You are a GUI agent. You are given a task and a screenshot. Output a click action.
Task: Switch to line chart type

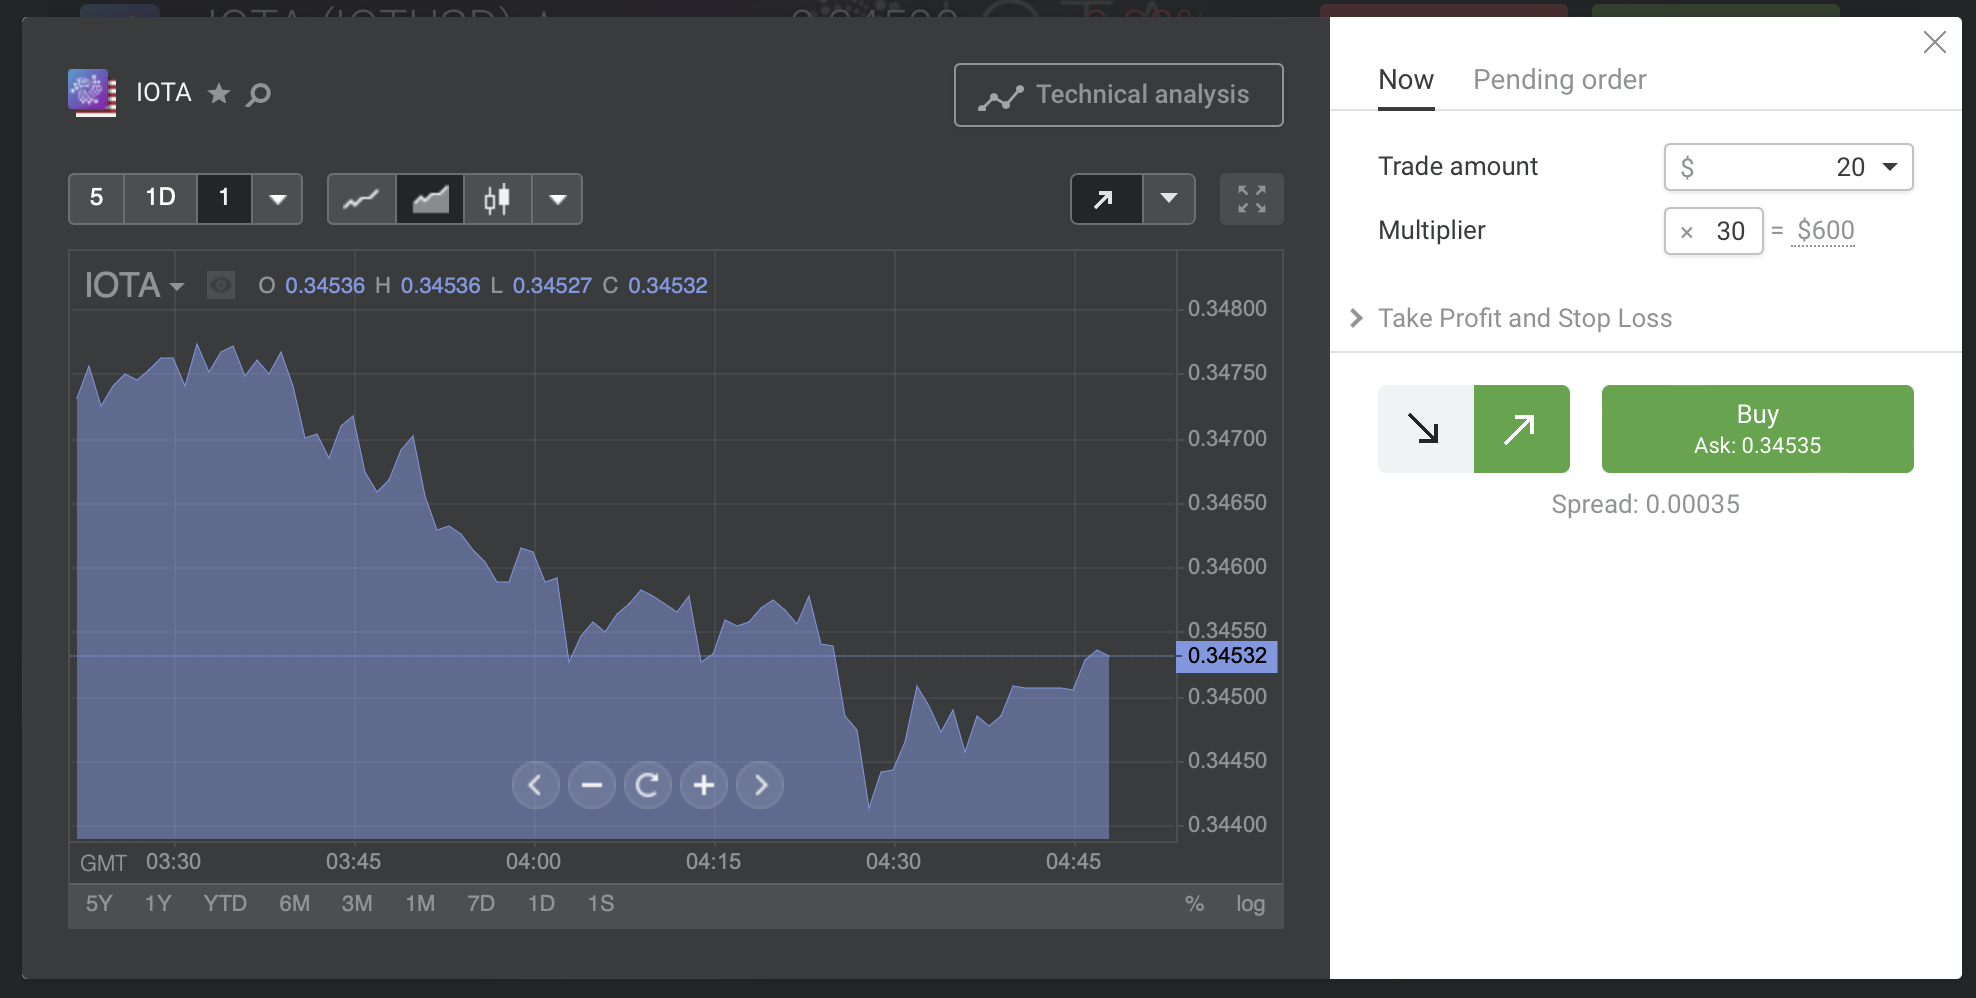coord(361,199)
